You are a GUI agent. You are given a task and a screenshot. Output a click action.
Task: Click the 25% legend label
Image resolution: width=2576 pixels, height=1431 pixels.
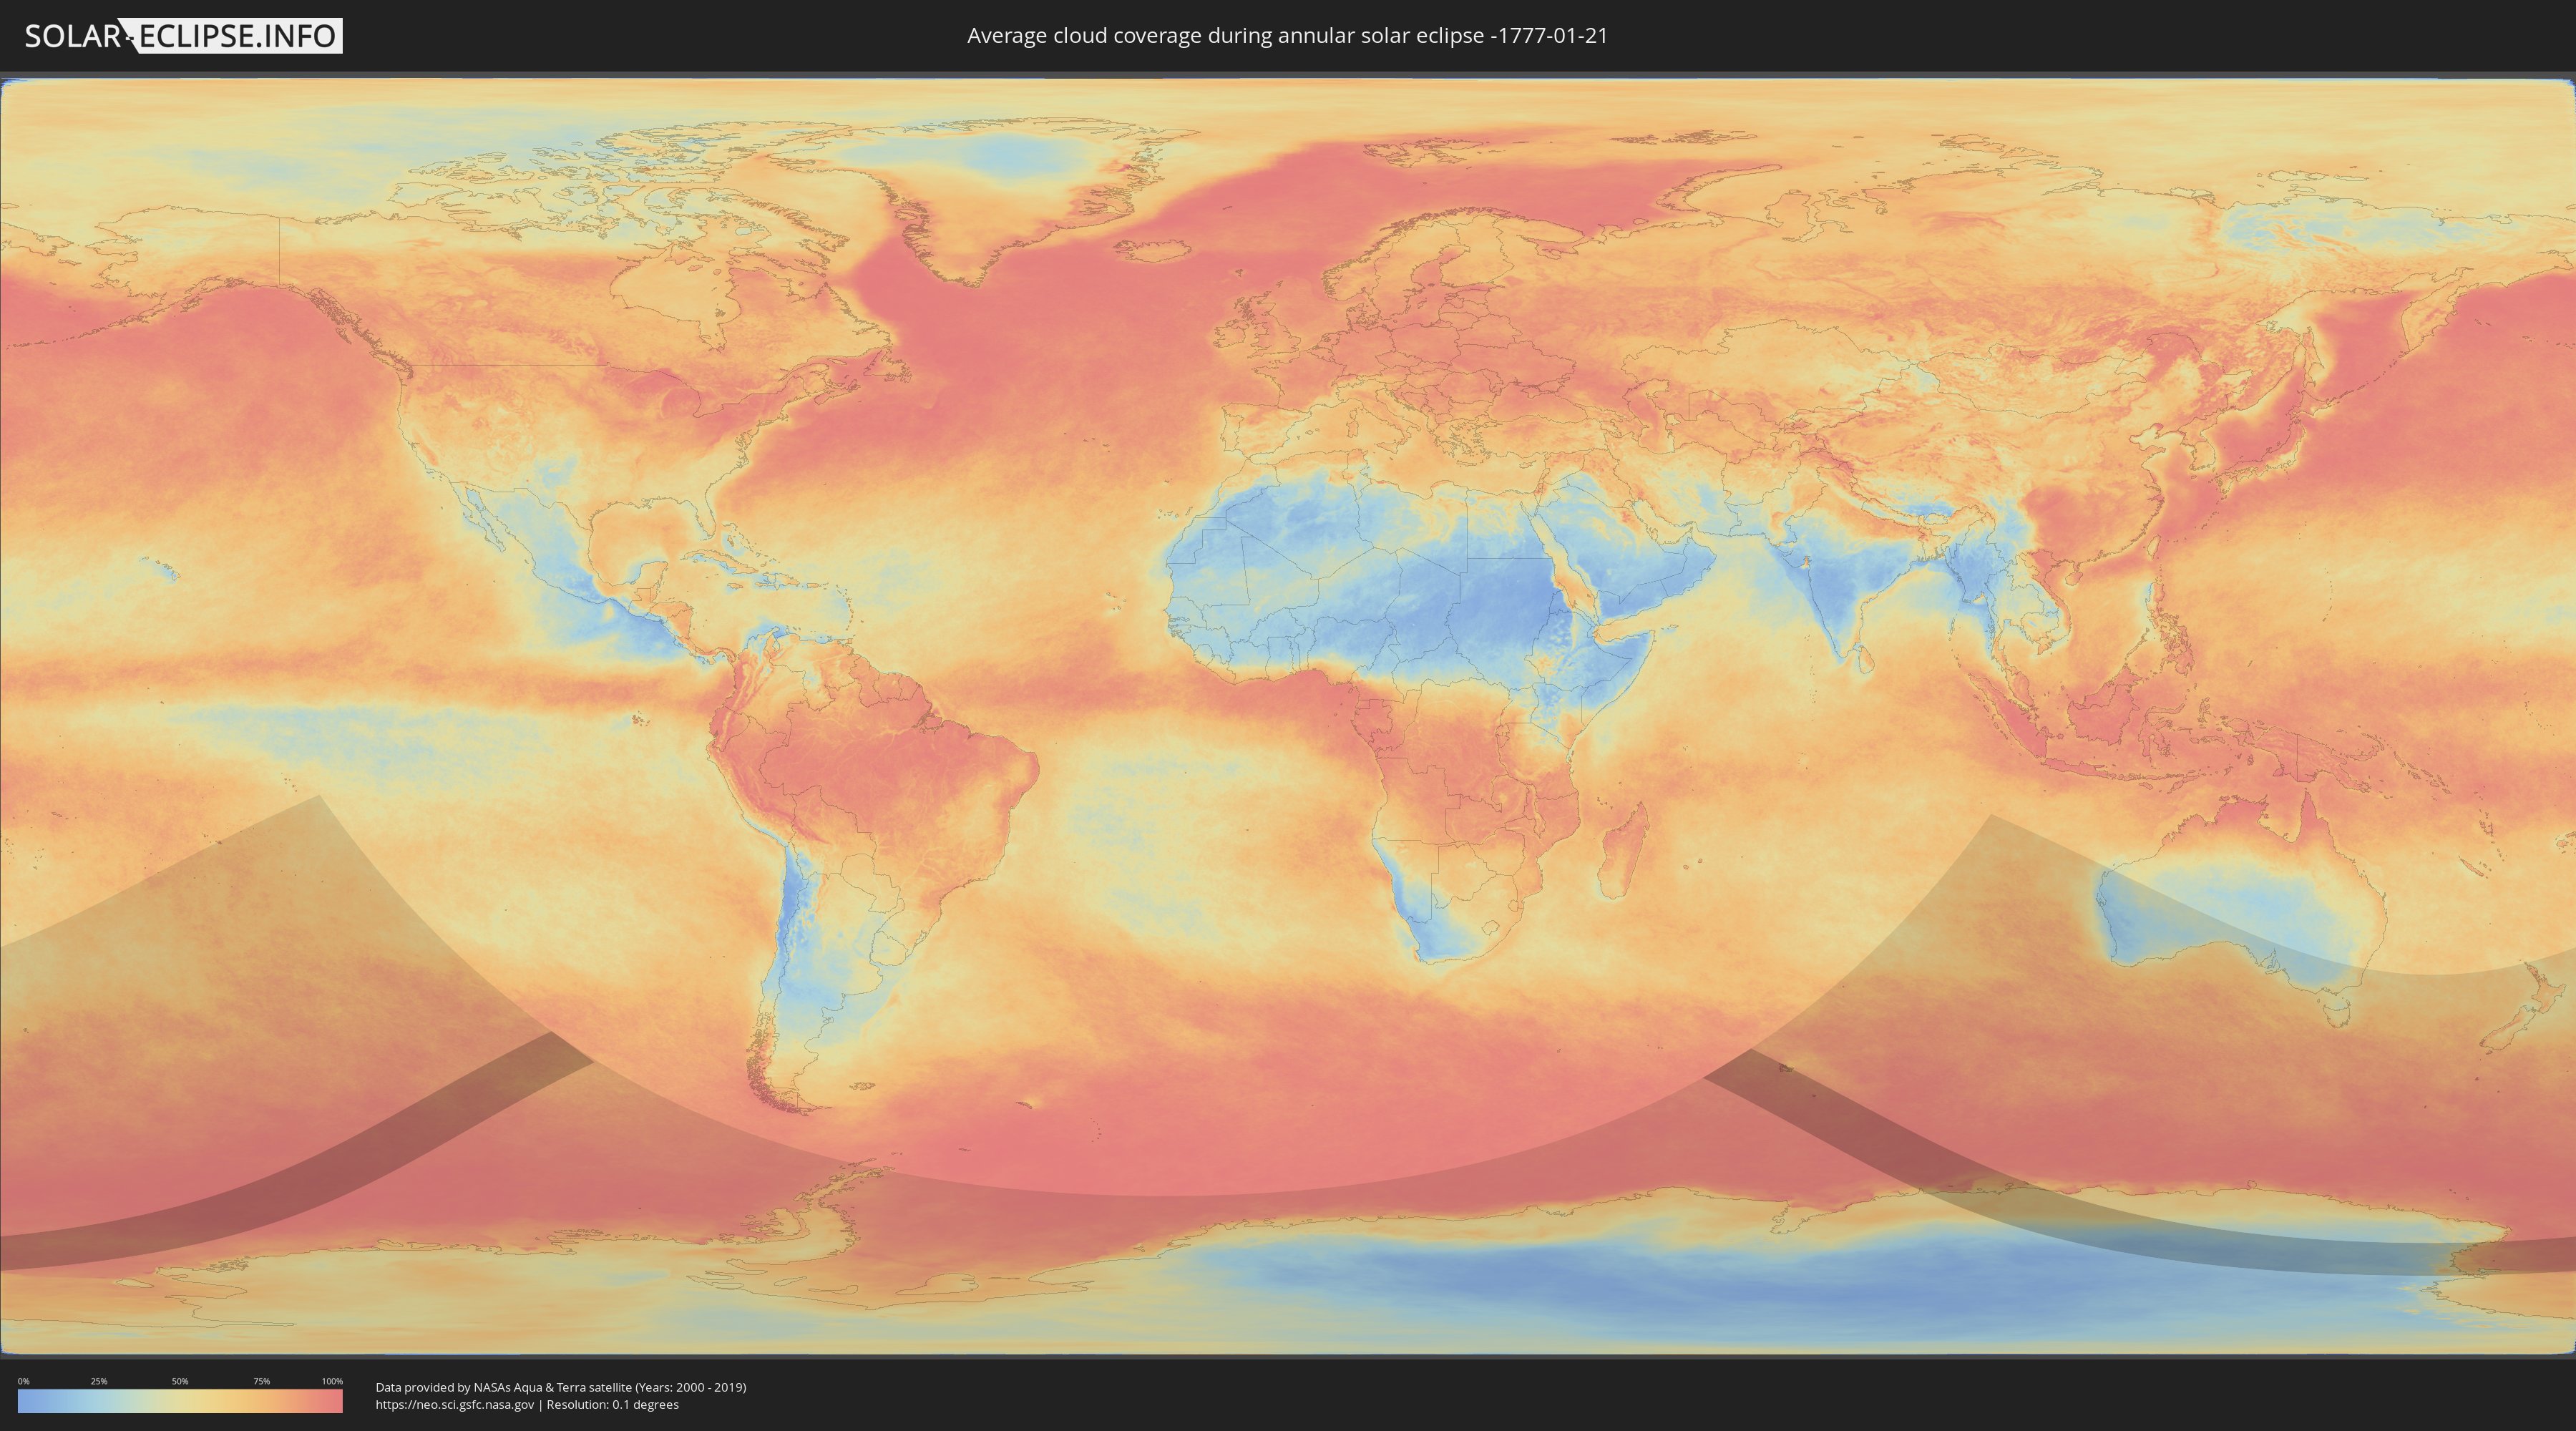[x=99, y=1381]
